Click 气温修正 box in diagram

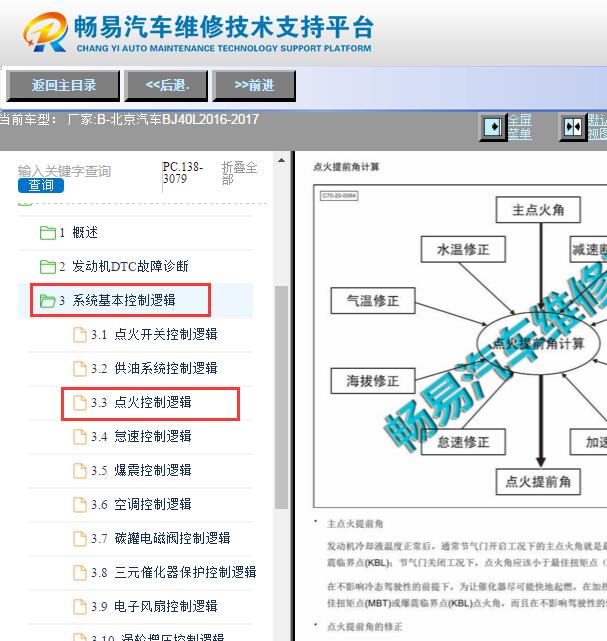pos(373,301)
